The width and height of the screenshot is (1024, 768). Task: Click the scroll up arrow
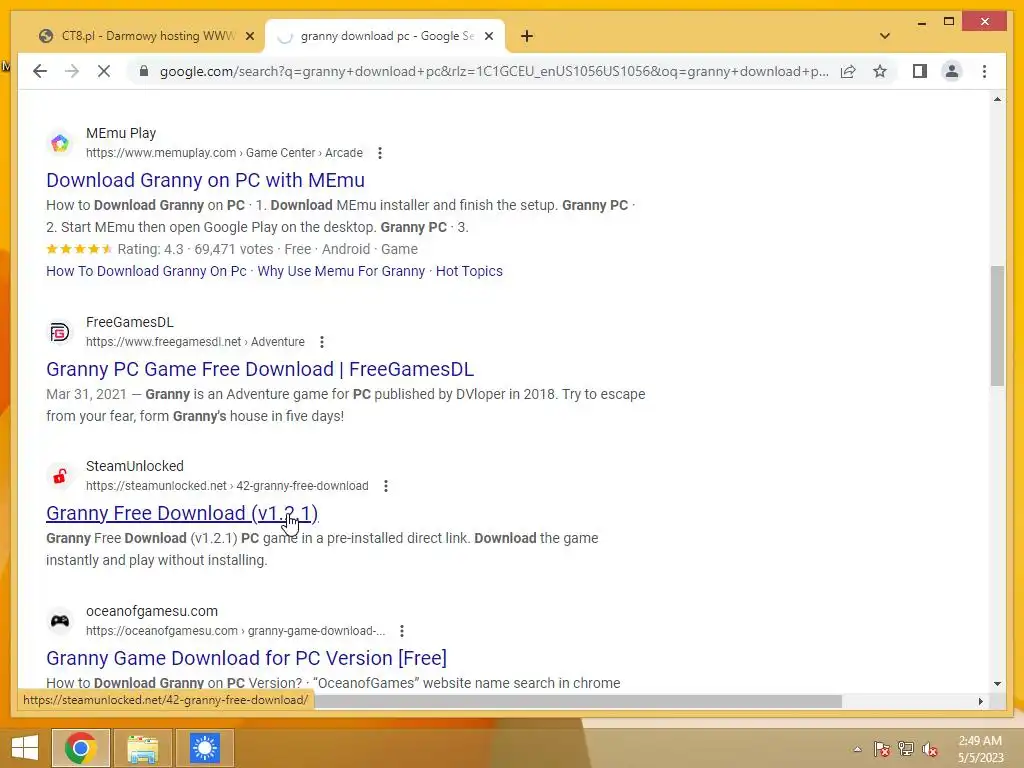tap(997, 99)
